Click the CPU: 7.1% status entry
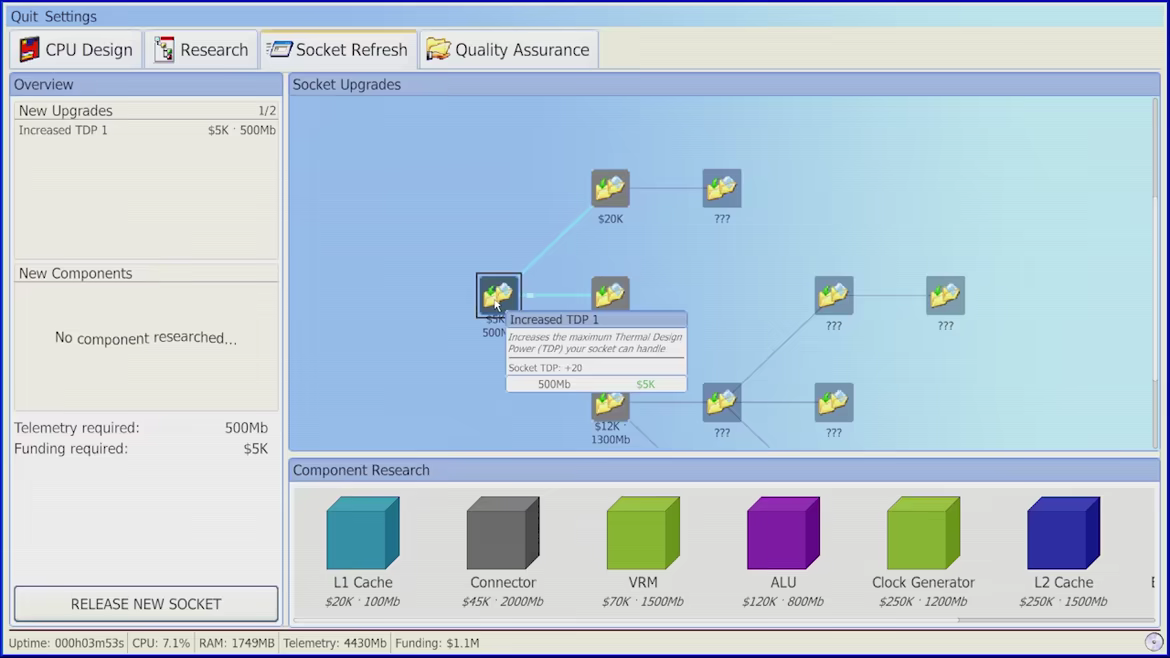The image size is (1170, 658). (x=161, y=642)
